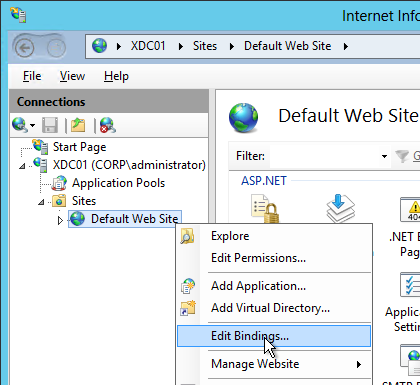Click the Up folder icon in Connections toolbar
The height and width of the screenshot is (385, 420).
pyautogui.click(x=78, y=125)
